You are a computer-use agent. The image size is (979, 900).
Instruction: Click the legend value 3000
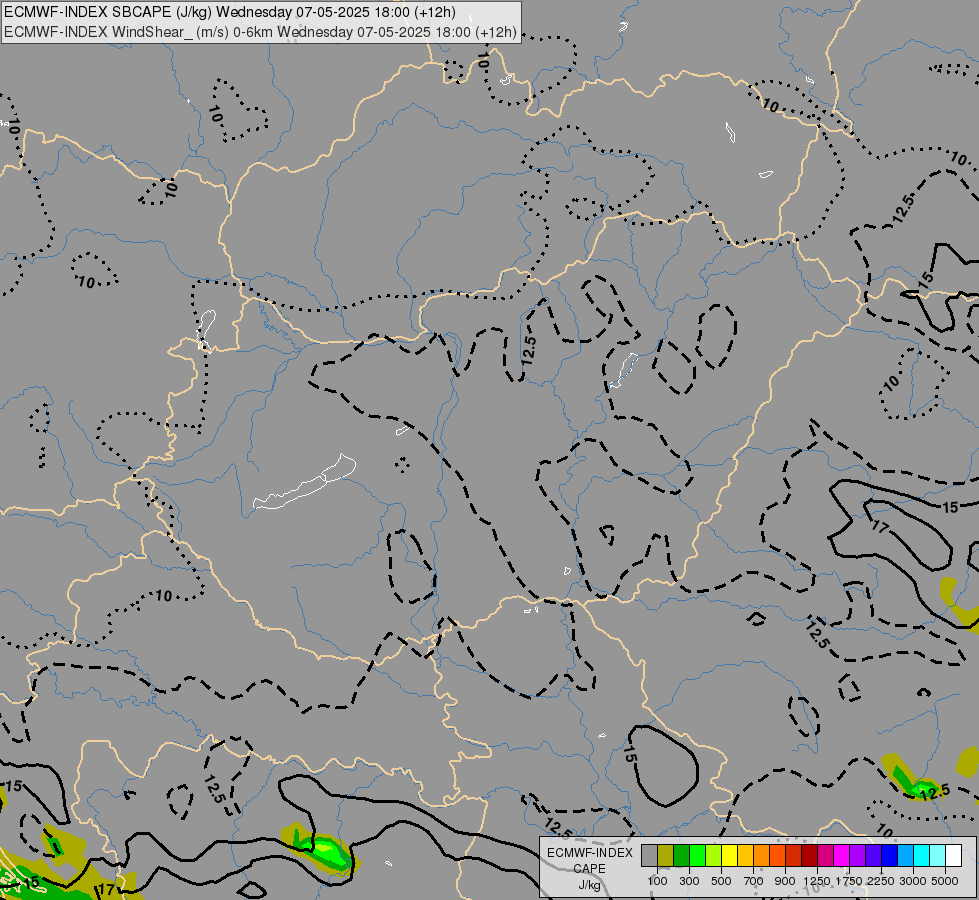pyautogui.click(x=913, y=881)
